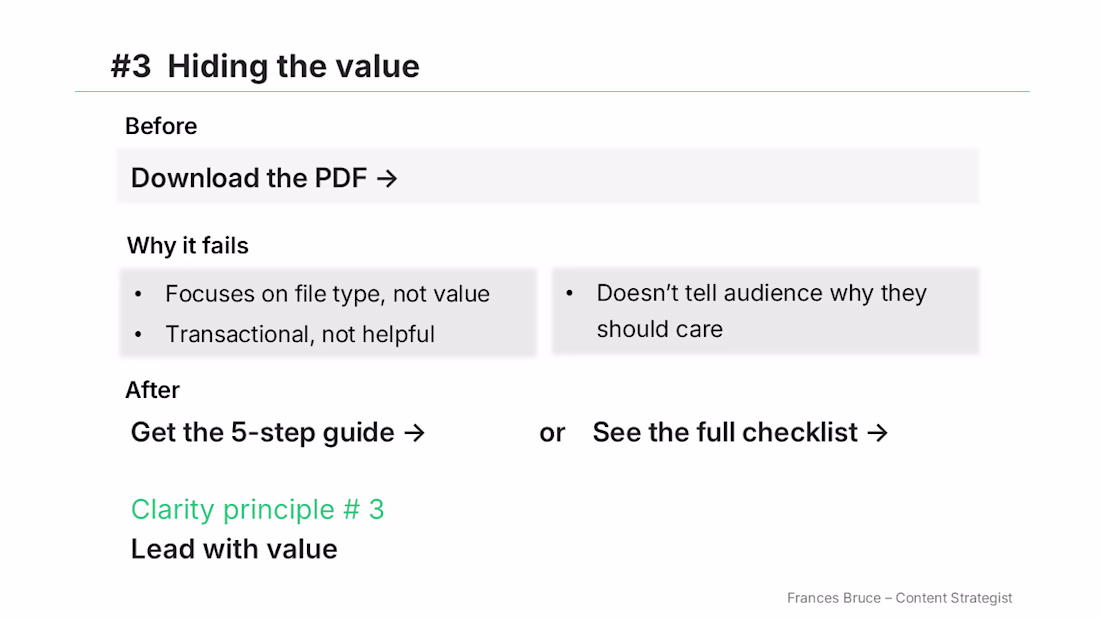
Task: Click the "Hiding the value" slide title
Action: tap(293, 66)
